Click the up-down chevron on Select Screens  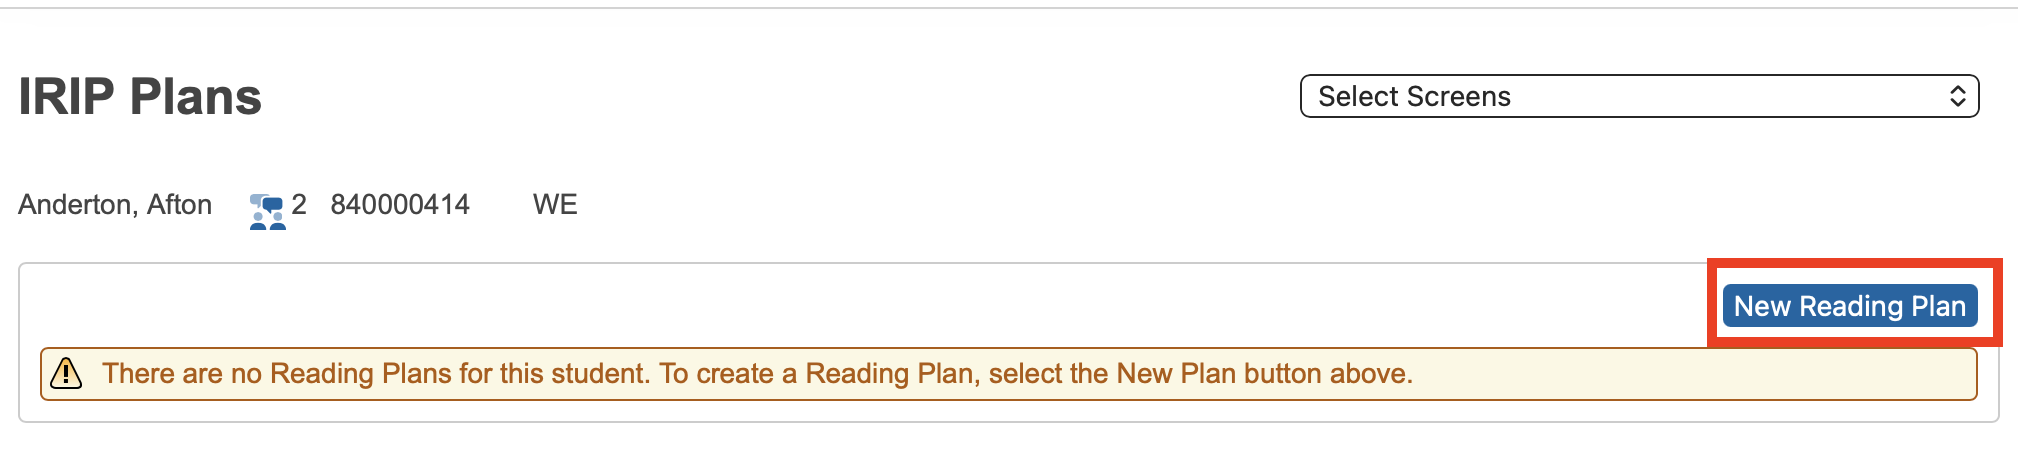(1957, 96)
